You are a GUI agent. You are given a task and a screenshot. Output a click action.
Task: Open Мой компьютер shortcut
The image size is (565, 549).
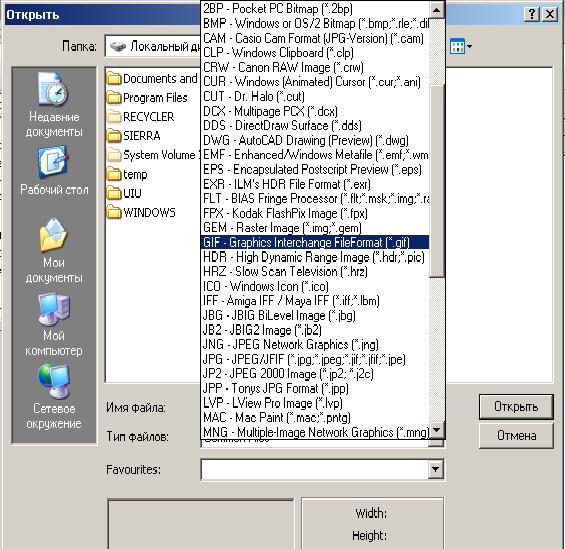pyautogui.click(x=54, y=324)
